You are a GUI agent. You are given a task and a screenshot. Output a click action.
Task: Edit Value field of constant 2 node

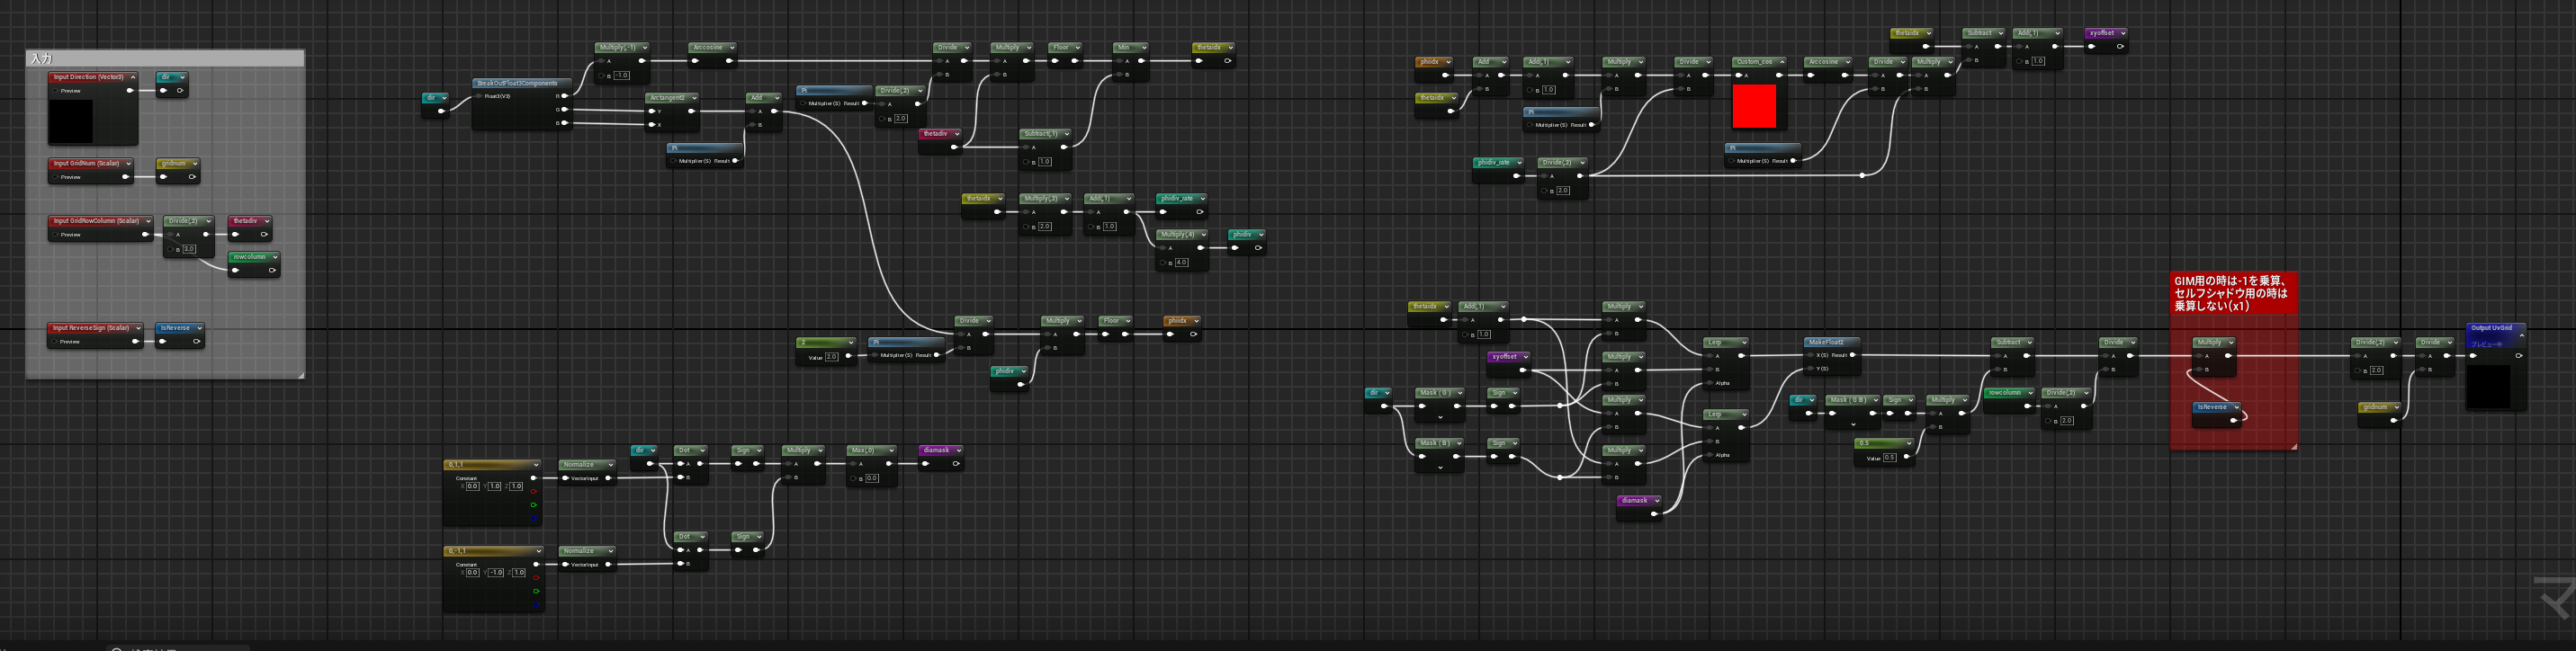pyautogui.click(x=831, y=357)
